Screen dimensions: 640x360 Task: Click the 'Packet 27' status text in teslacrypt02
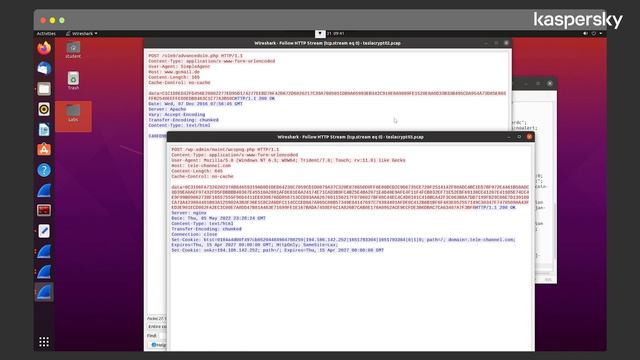pyautogui.click(x=156, y=318)
